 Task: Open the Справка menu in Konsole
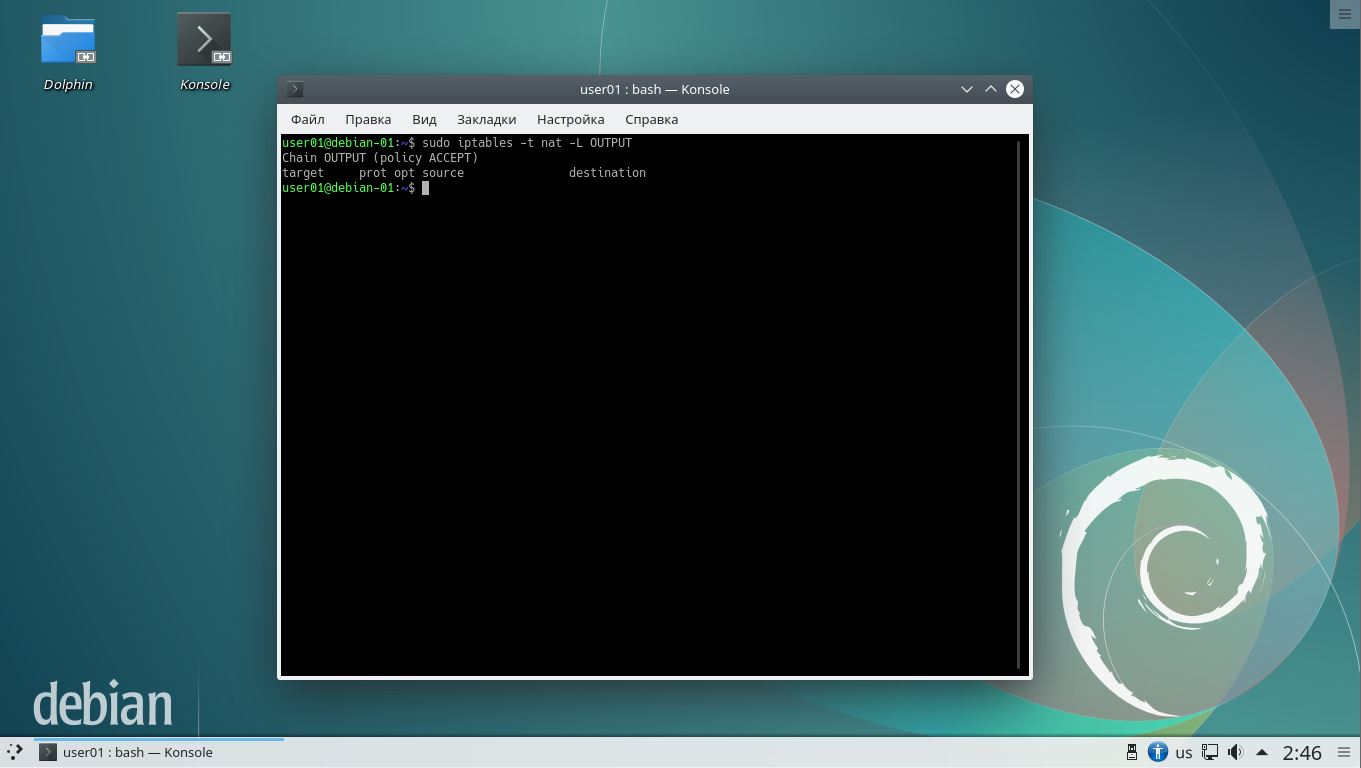[651, 119]
